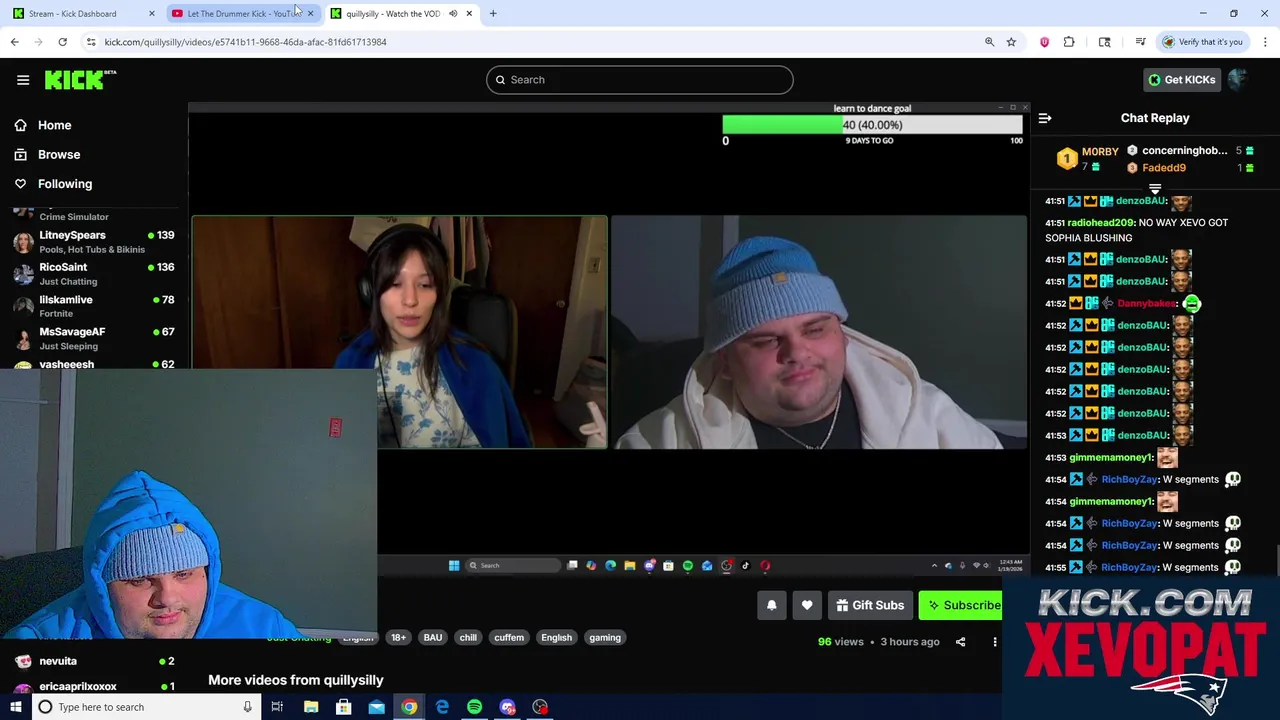Screen dimensions: 1280x720
Task: Open the Windows Start menu
Action: 15,707
